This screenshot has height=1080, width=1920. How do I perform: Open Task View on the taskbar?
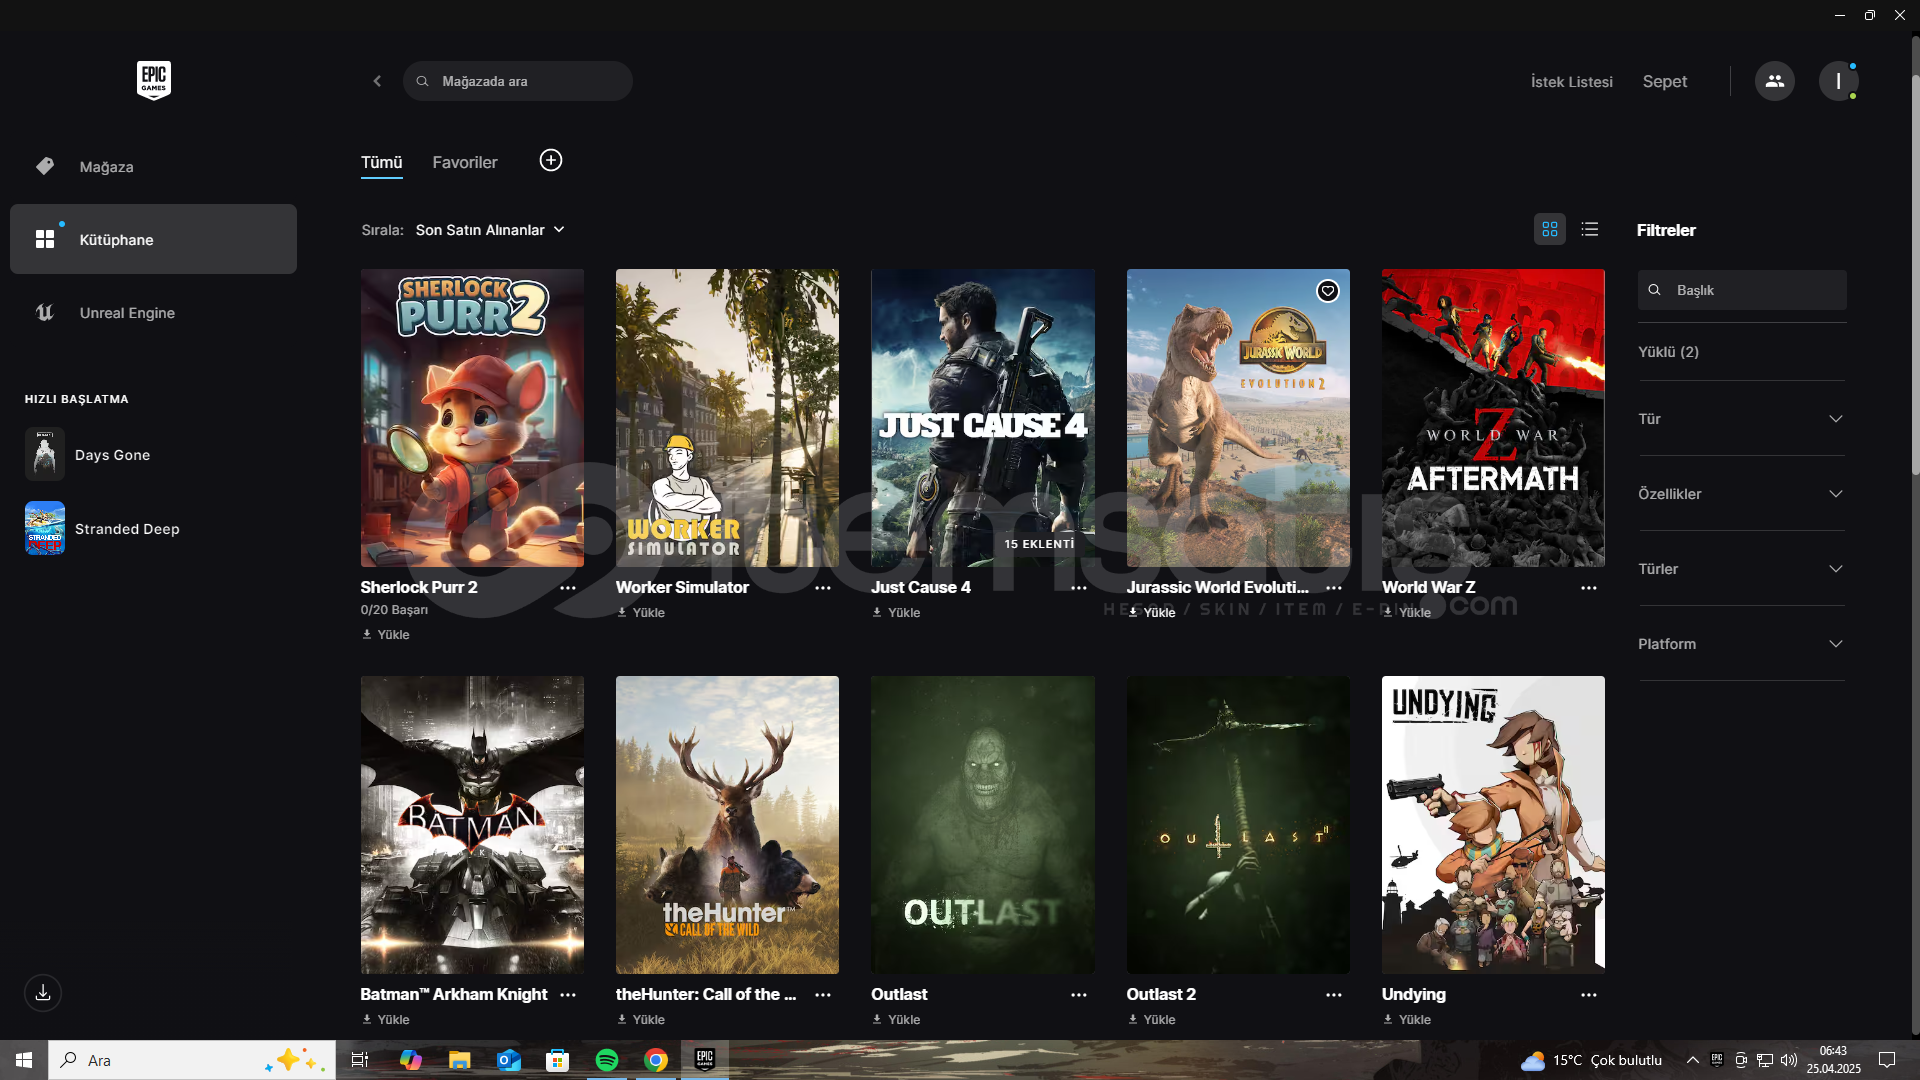tap(360, 1060)
